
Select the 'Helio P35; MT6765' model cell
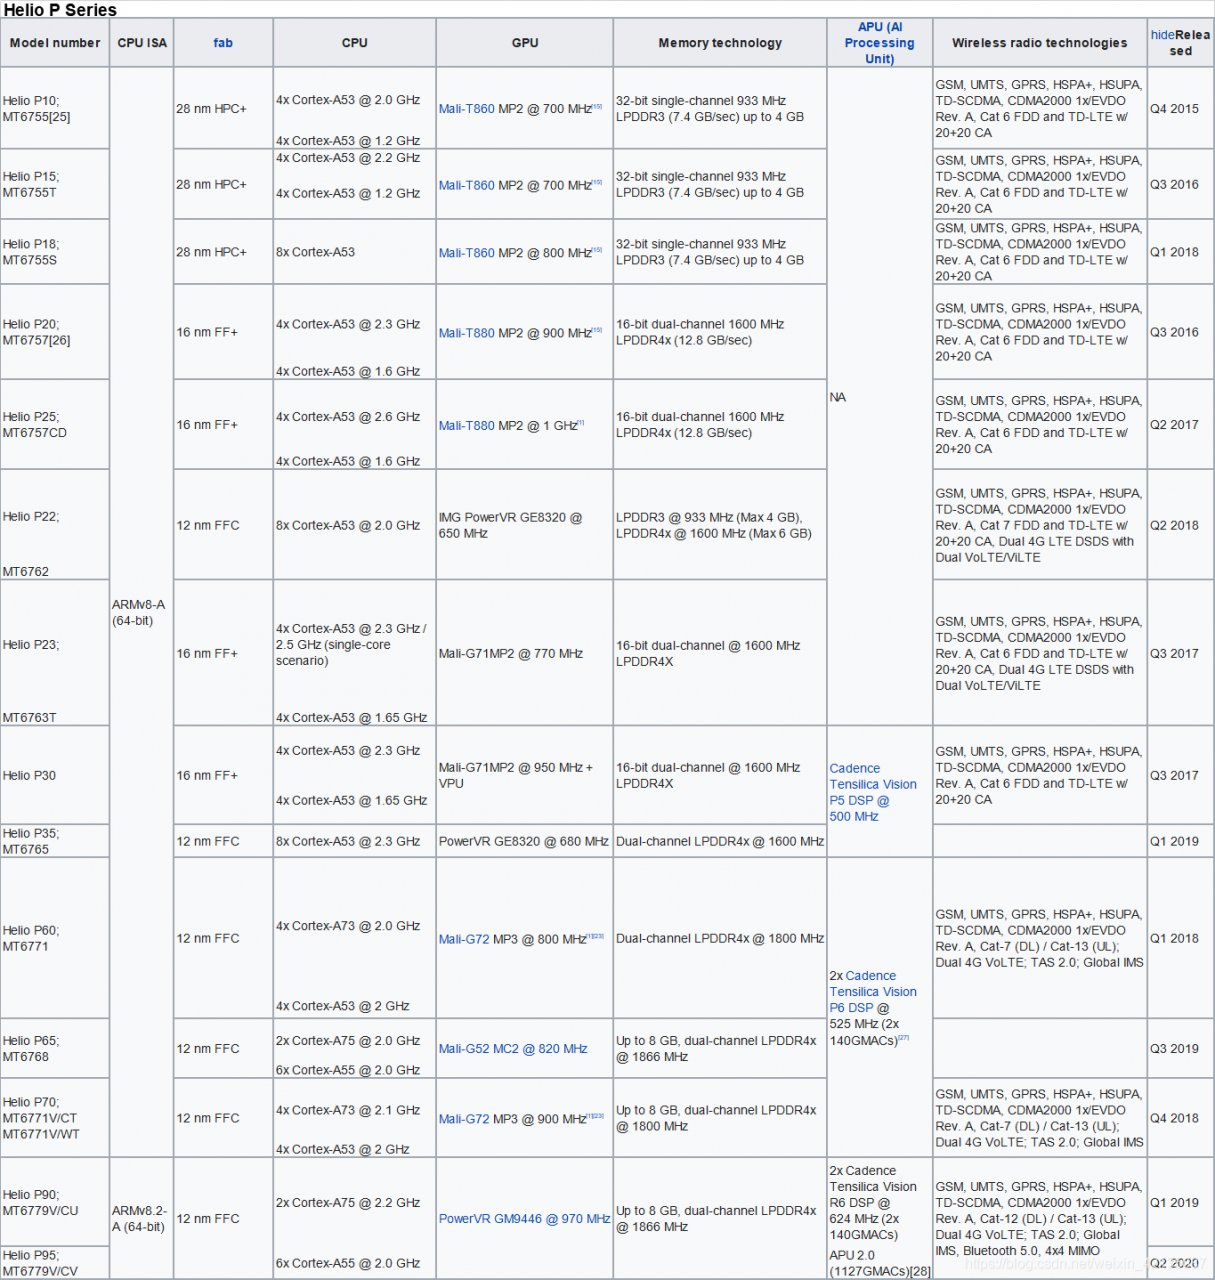(55, 841)
